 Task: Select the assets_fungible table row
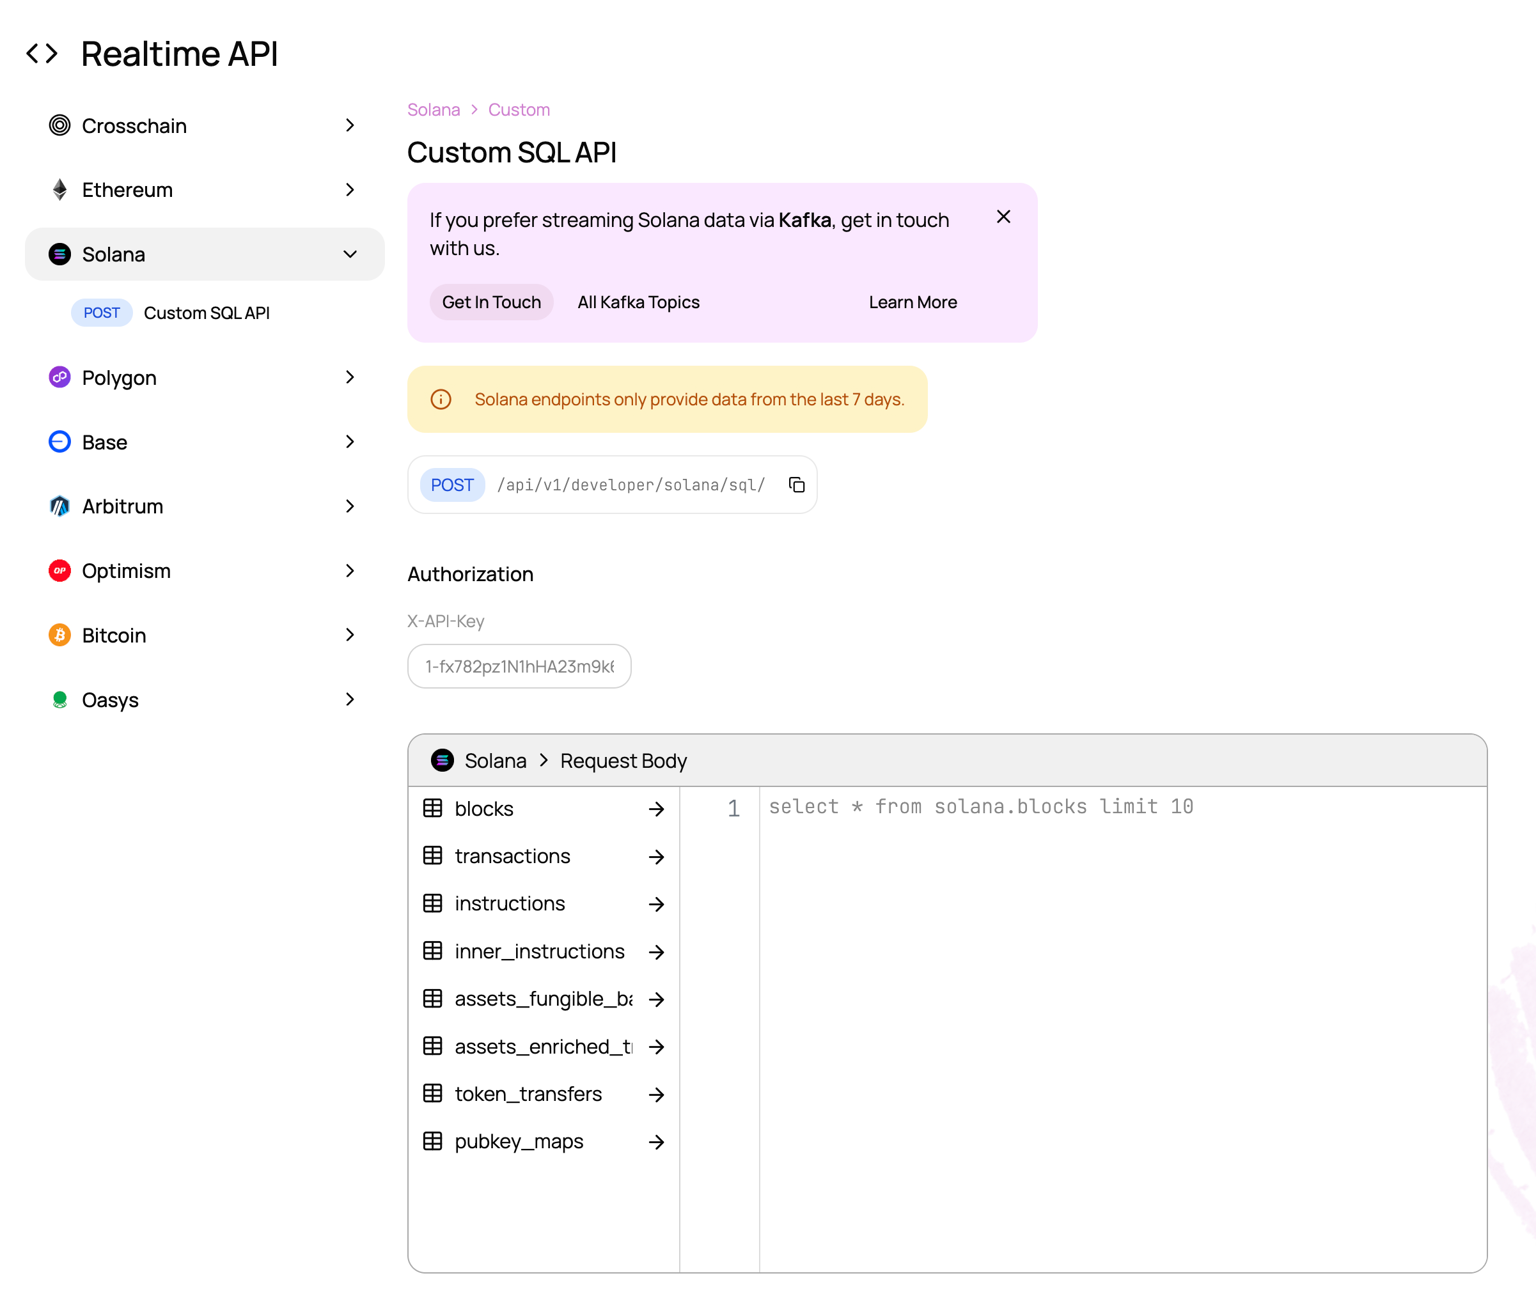pyautogui.click(x=544, y=999)
